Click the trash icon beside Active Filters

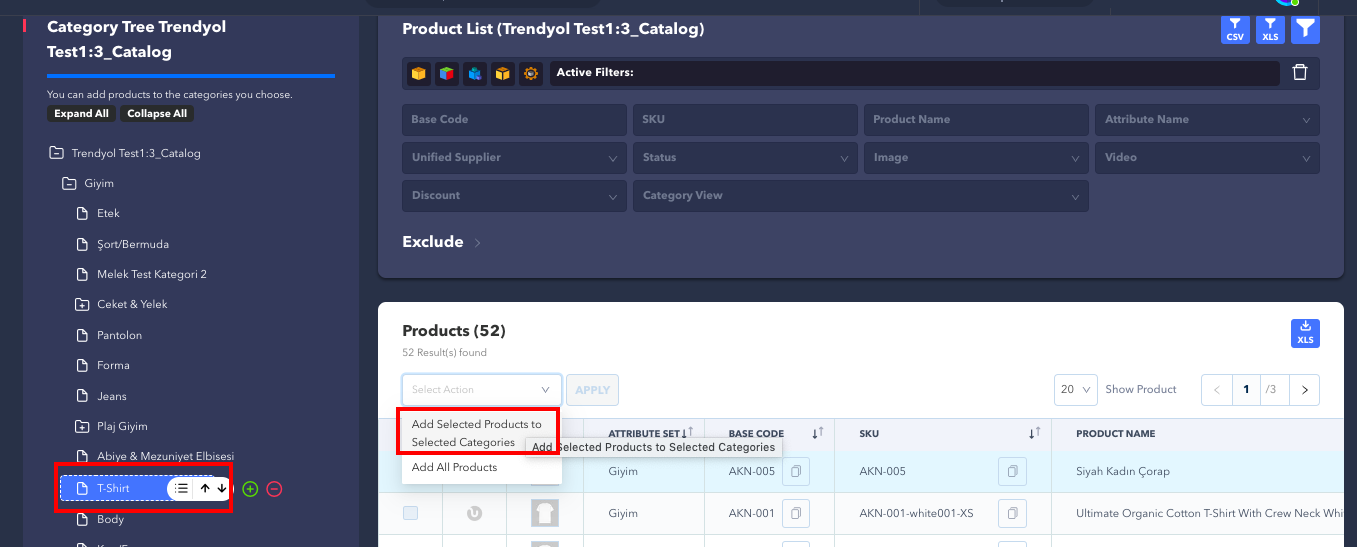[1299, 72]
